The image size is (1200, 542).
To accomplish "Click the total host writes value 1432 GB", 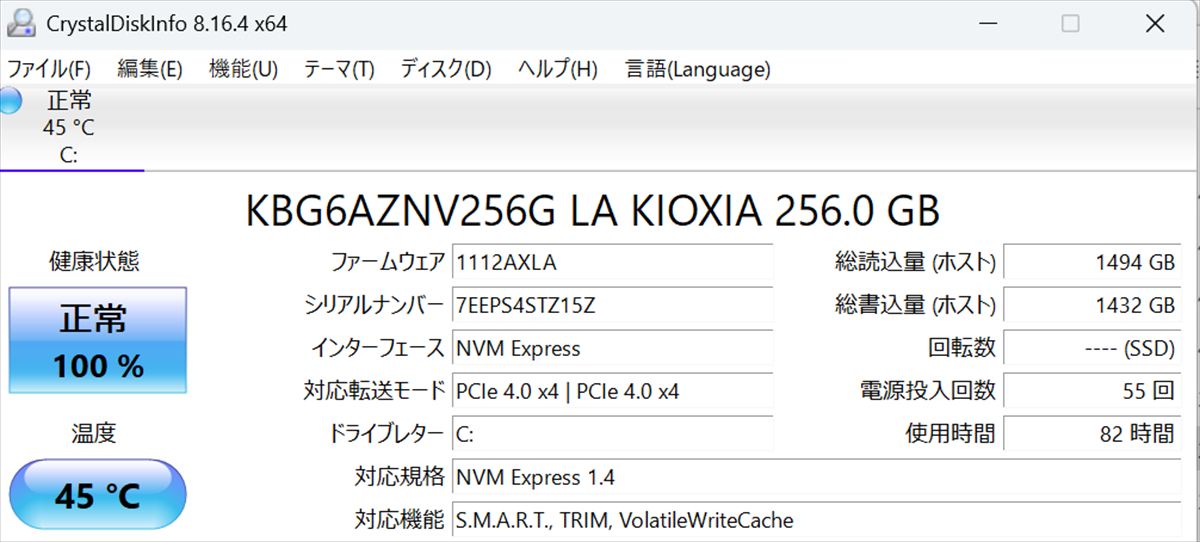I will click(1092, 306).
